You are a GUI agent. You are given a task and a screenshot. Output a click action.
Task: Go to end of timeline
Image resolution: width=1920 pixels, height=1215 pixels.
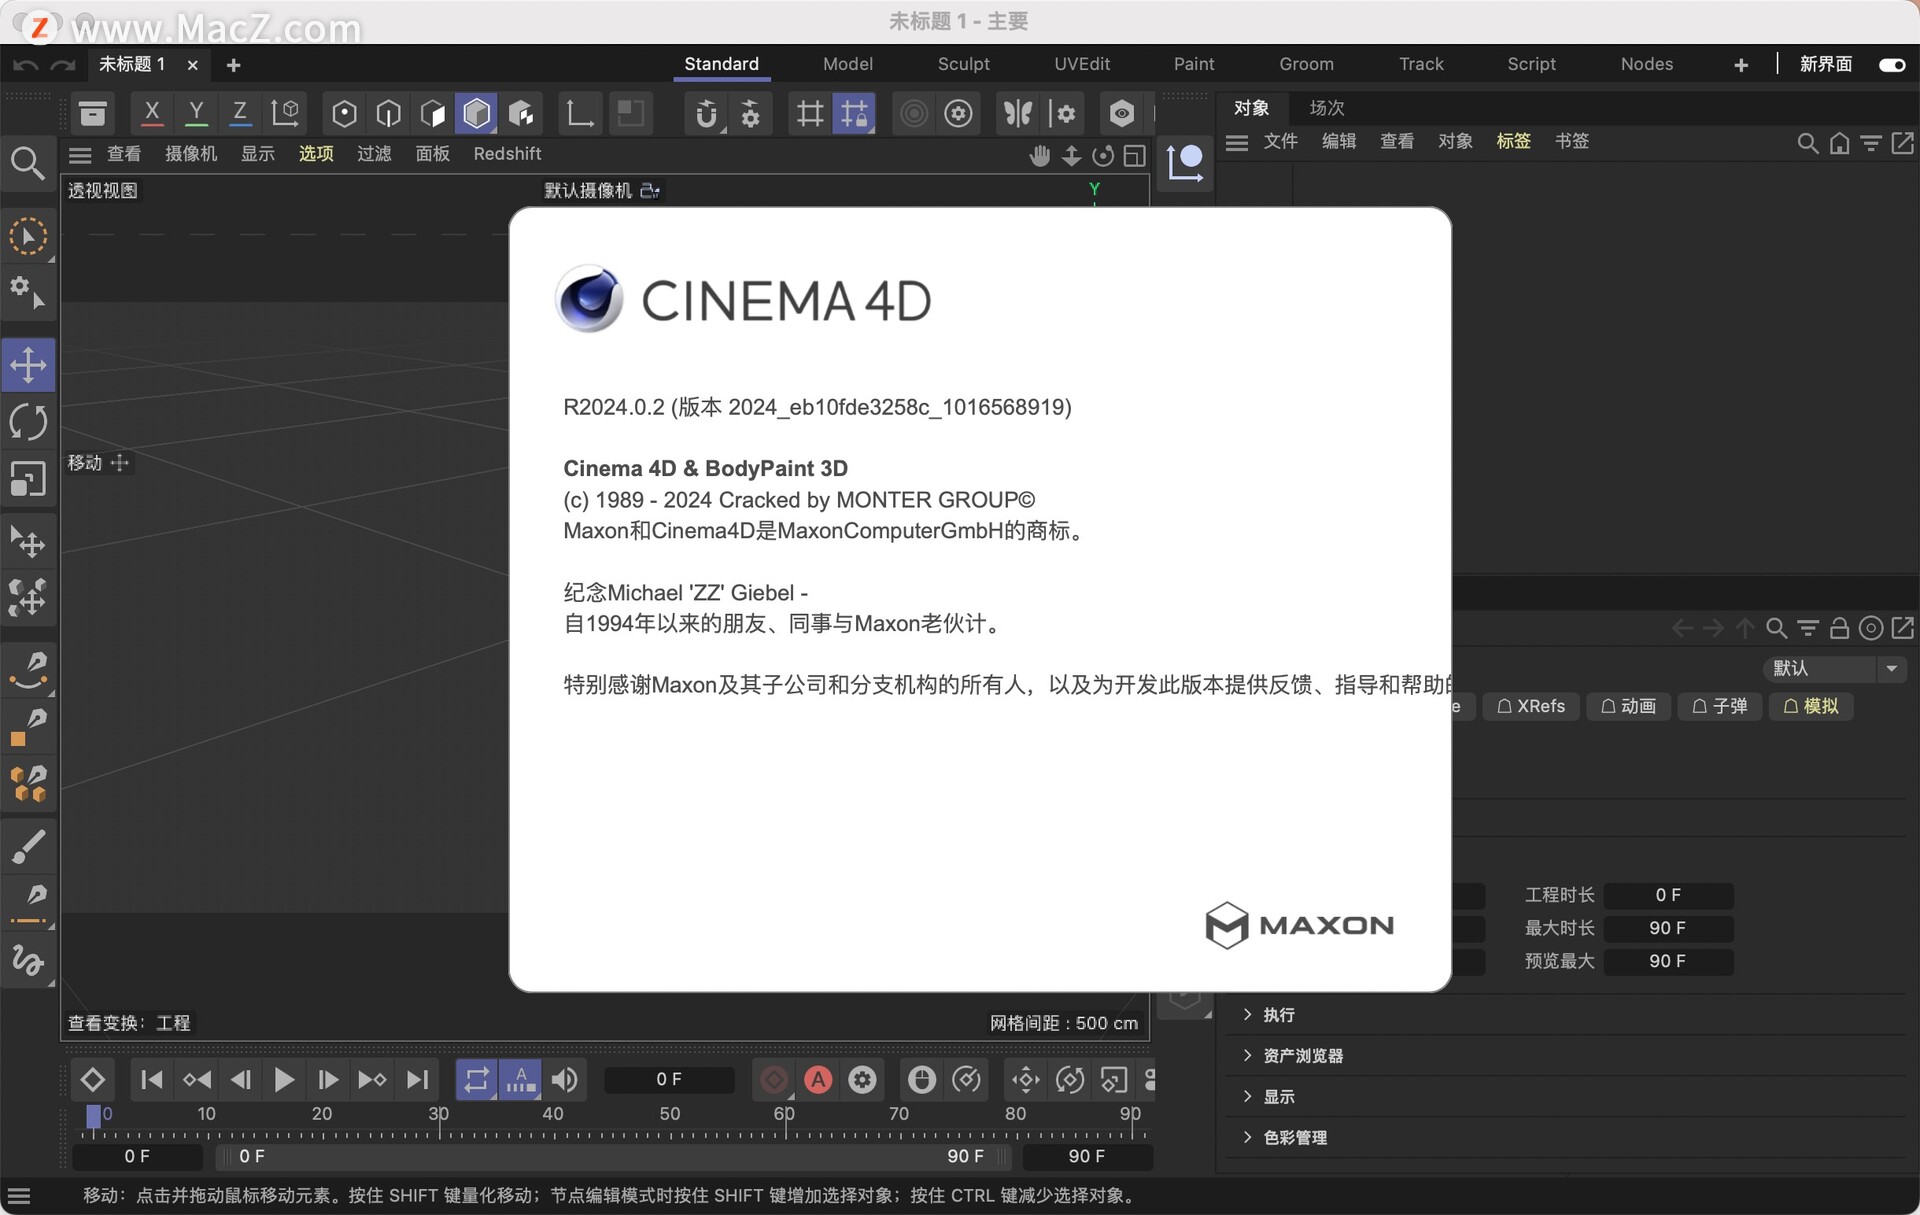pyautogui.click(x=418, y=1080)
